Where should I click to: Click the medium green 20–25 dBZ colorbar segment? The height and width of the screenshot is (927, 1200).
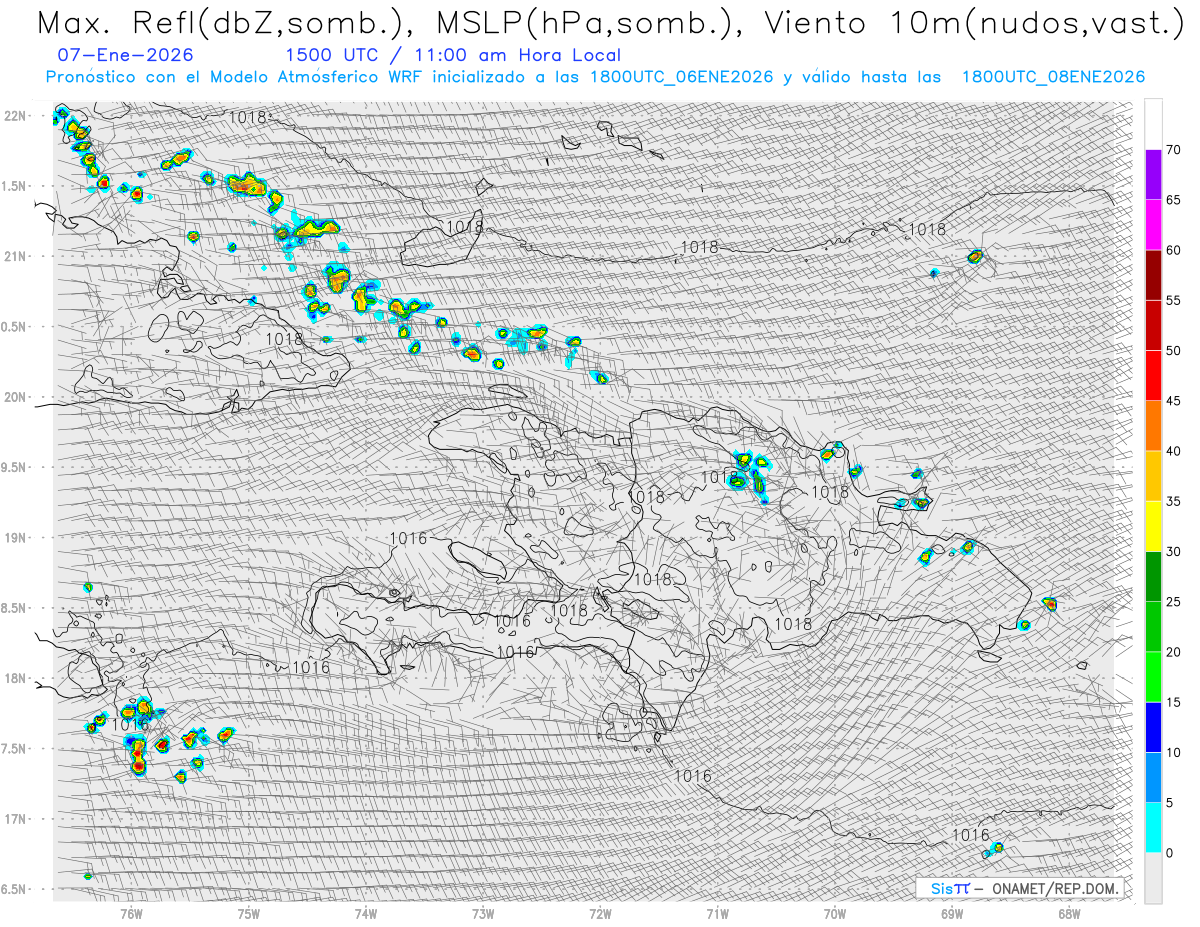point(1153,627)
